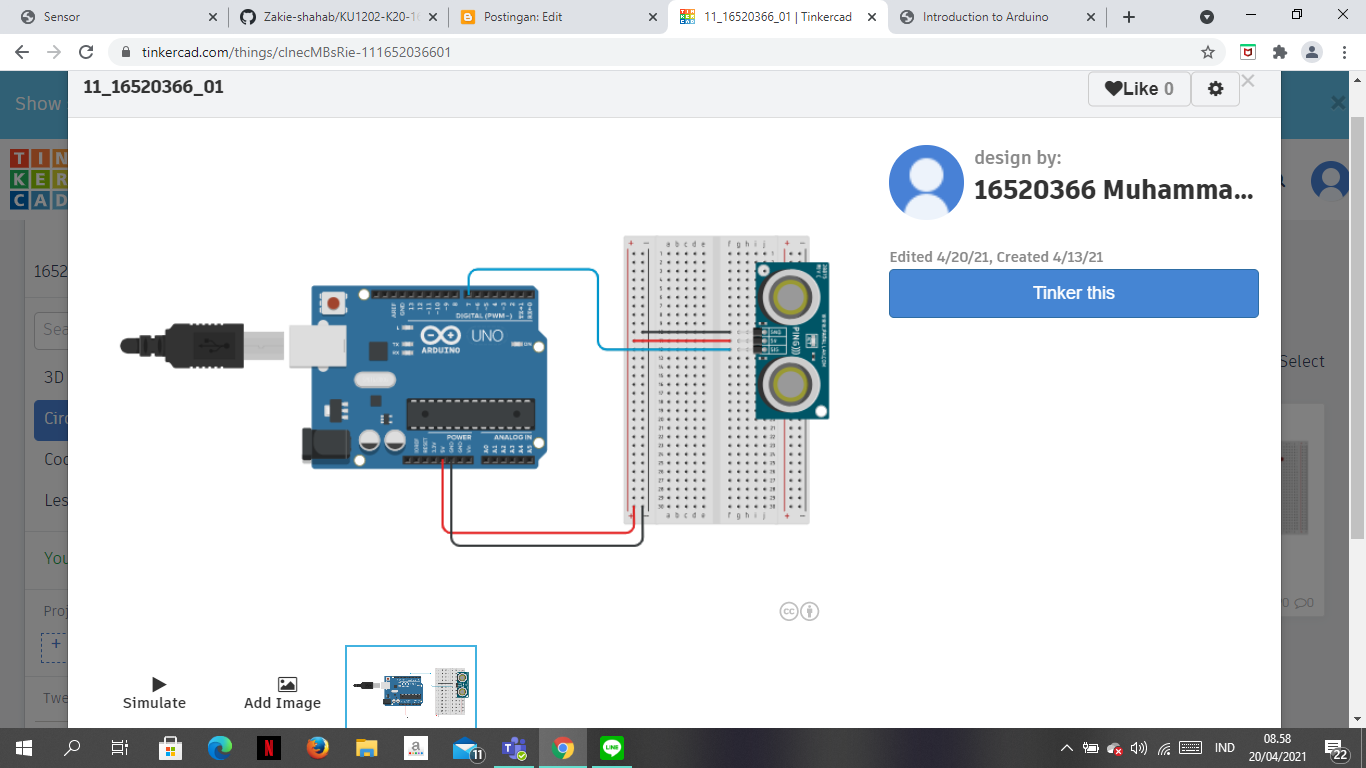Screen dimensions: 1366x768
Task: Close the design modal with X
Action: pos(1247,82)
